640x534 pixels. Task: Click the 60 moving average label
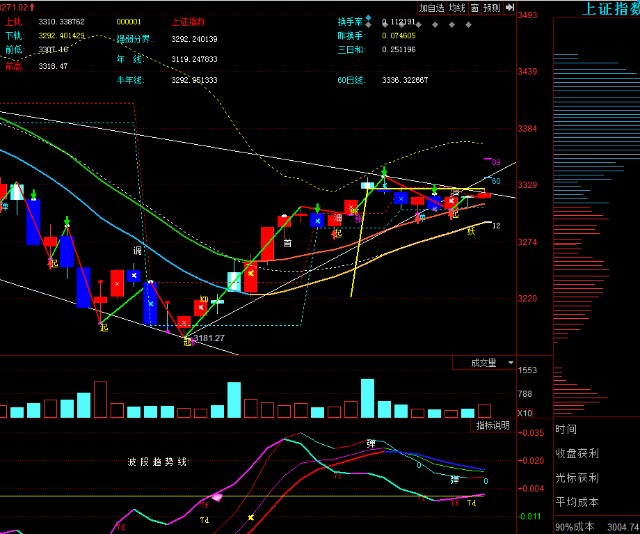coord(496,181)
